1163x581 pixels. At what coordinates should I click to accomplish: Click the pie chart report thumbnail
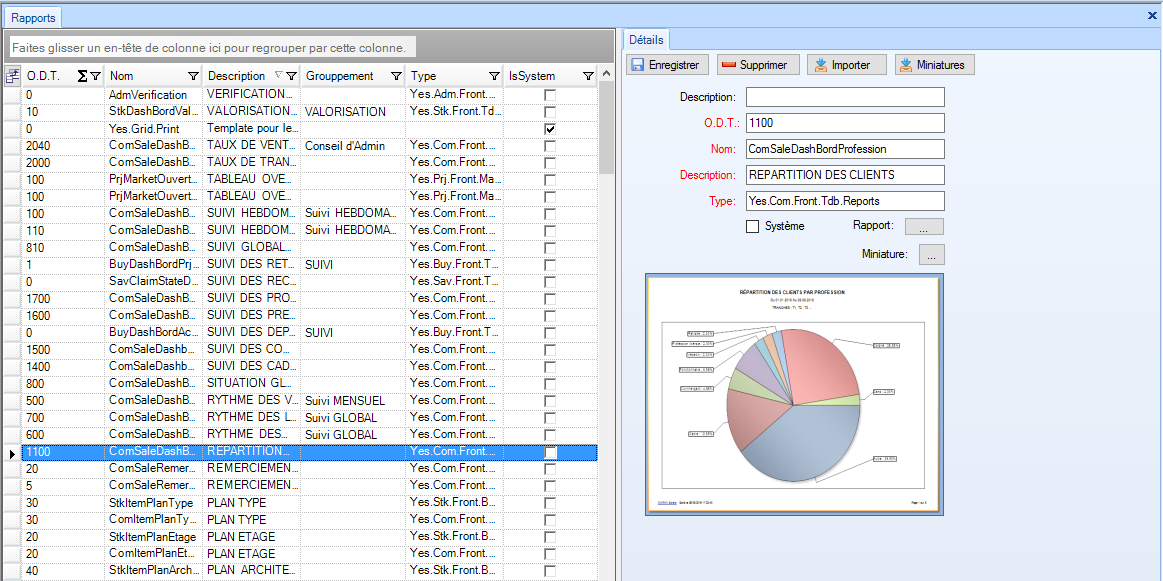point(794,395)
